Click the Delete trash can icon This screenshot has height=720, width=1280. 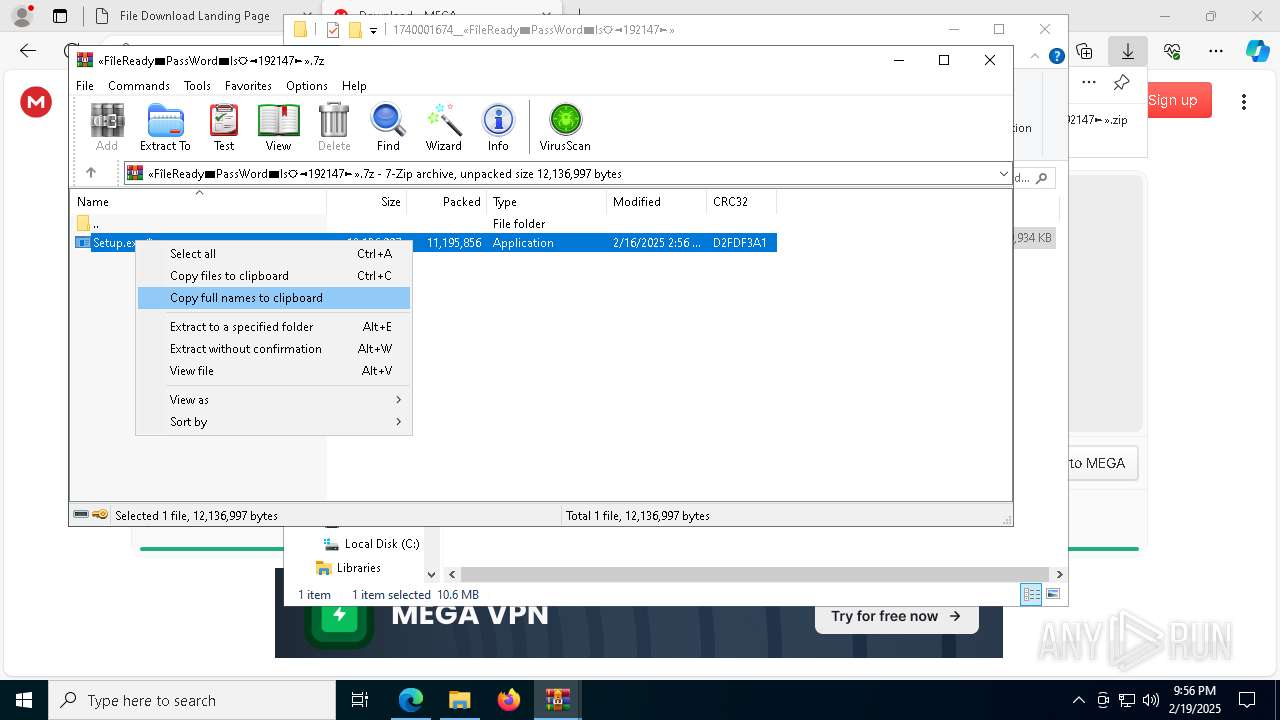click(x=334, y=127)
